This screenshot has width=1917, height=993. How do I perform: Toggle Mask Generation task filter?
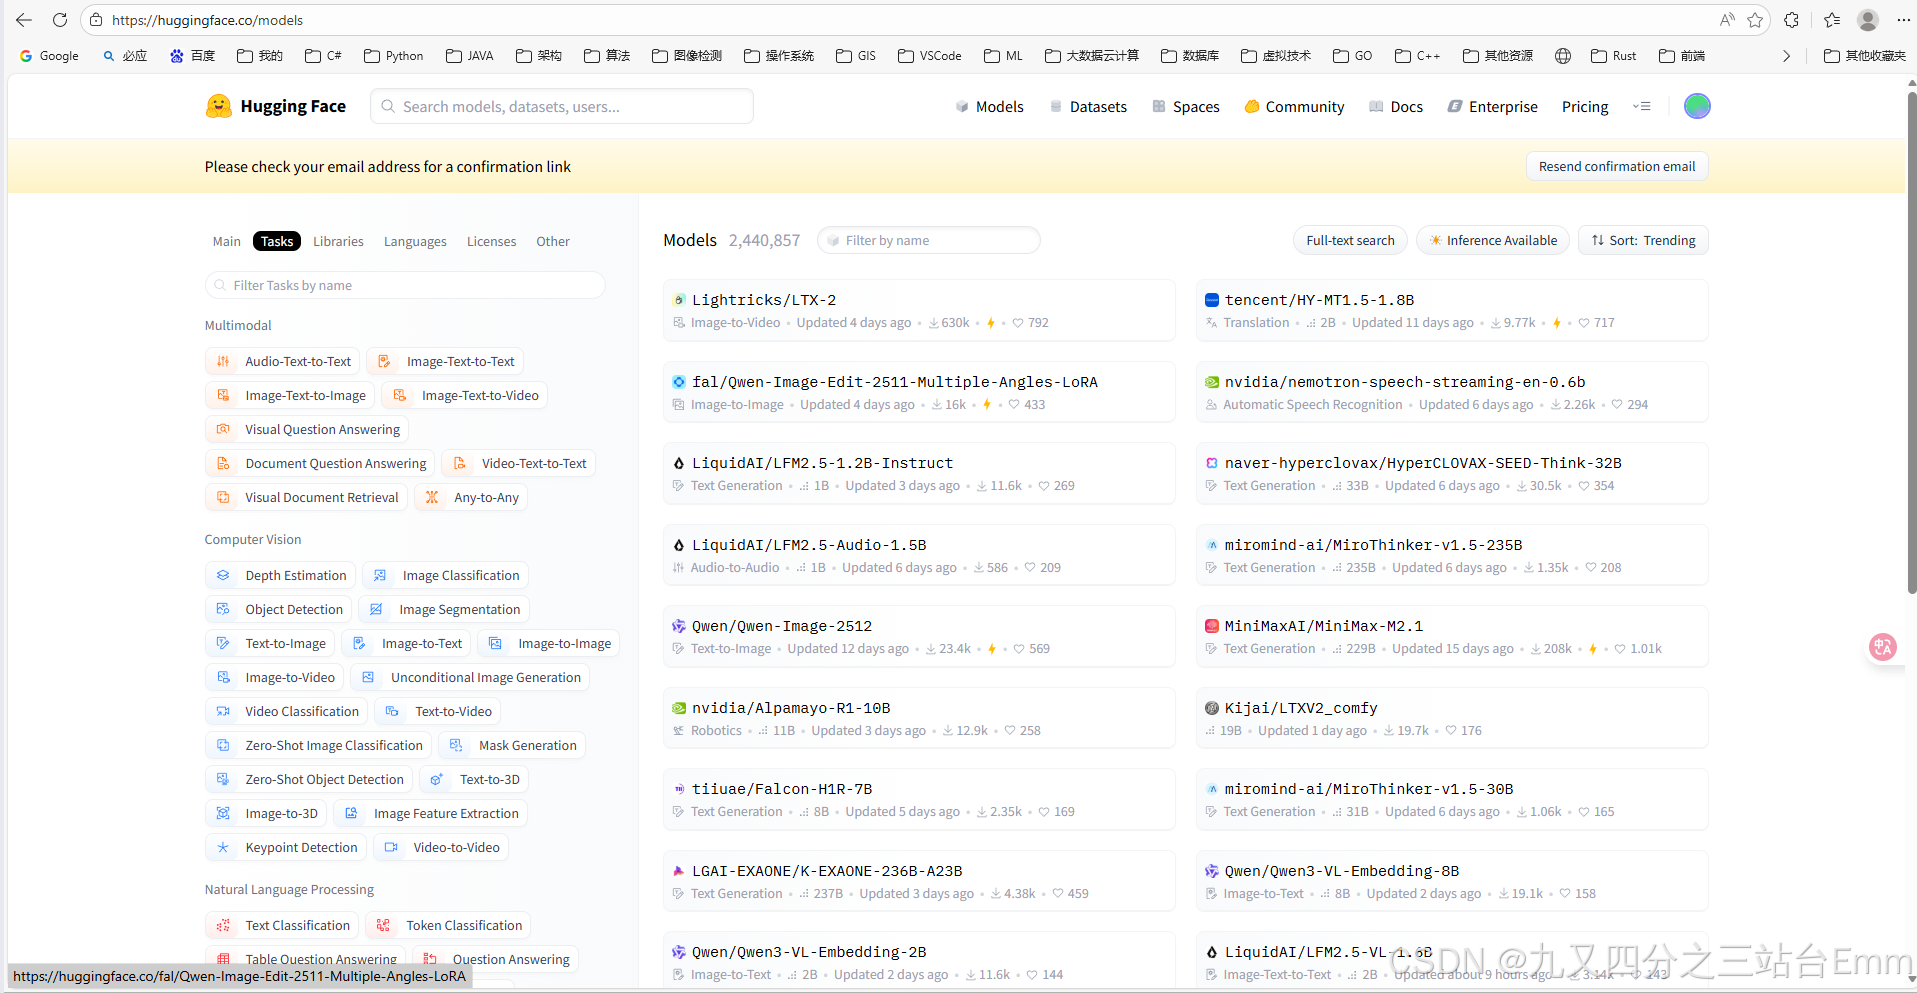click(513, 746)
